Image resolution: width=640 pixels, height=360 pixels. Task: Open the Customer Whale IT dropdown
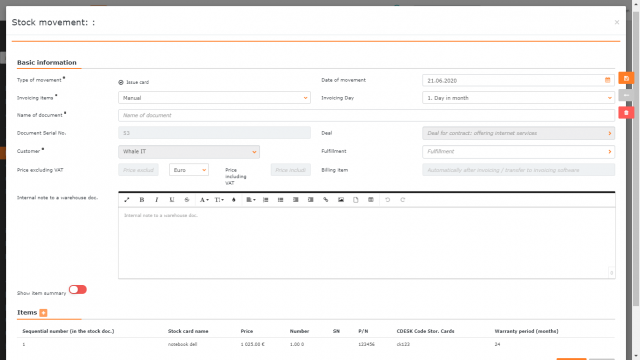click(189, 151)
